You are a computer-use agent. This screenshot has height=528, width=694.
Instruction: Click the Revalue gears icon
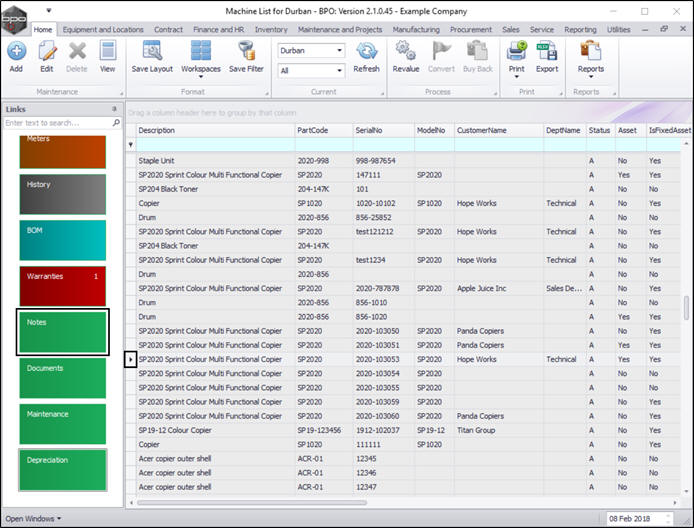406,51
